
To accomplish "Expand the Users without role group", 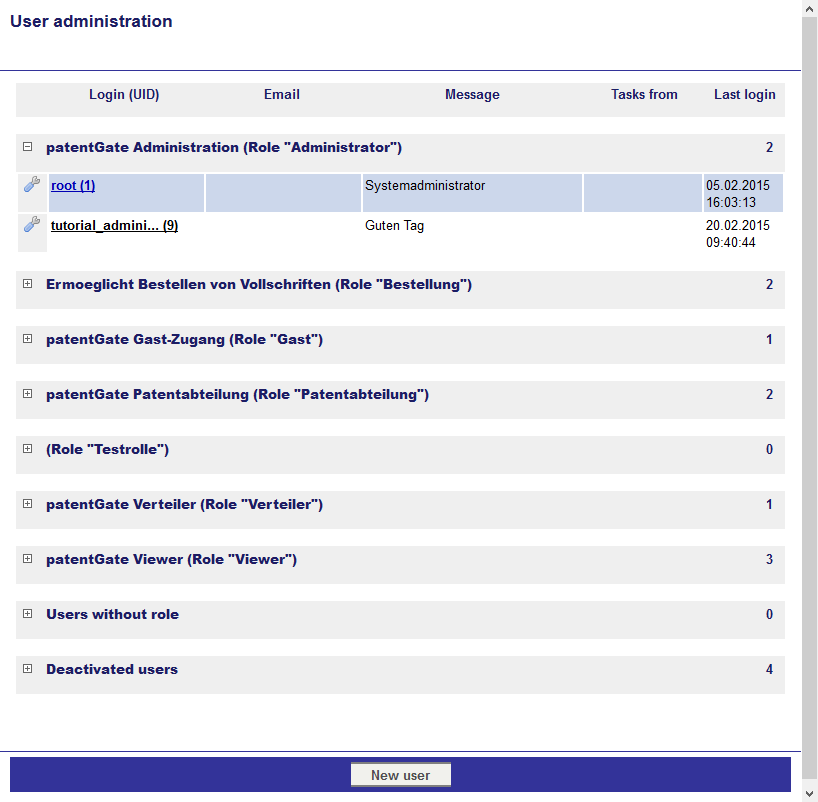I will pos(28,614).
